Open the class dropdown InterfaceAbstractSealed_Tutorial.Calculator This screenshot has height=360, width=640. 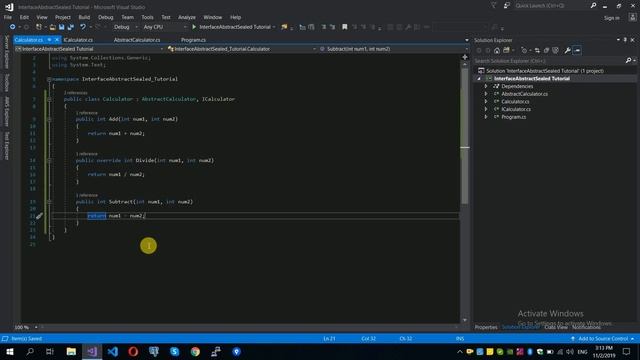pyautogui.click(x=242, y=49)
